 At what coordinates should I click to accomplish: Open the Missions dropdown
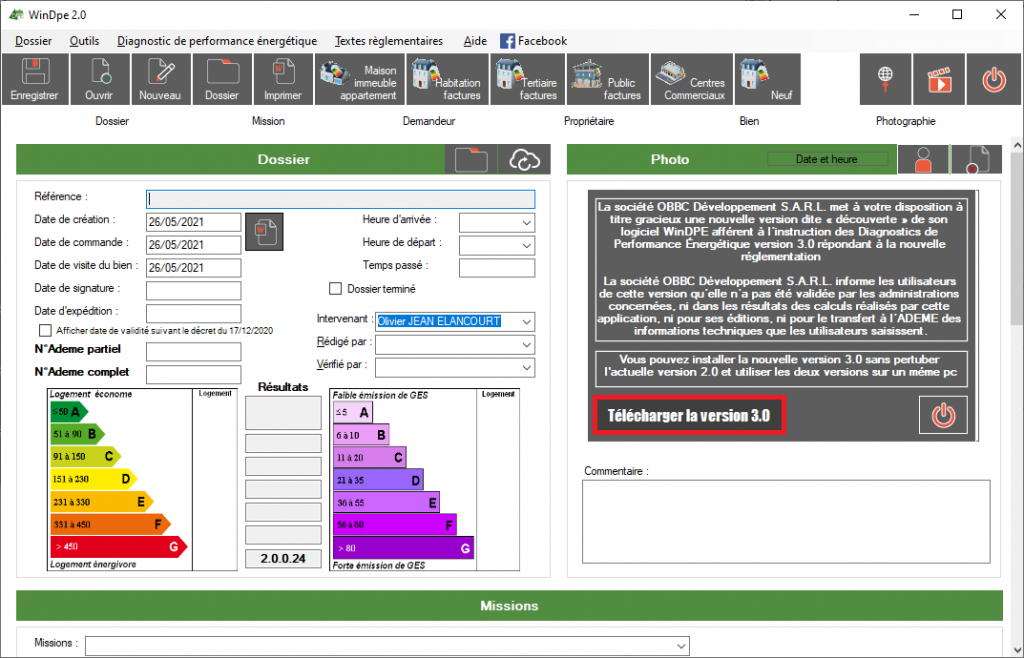[681, 646]
